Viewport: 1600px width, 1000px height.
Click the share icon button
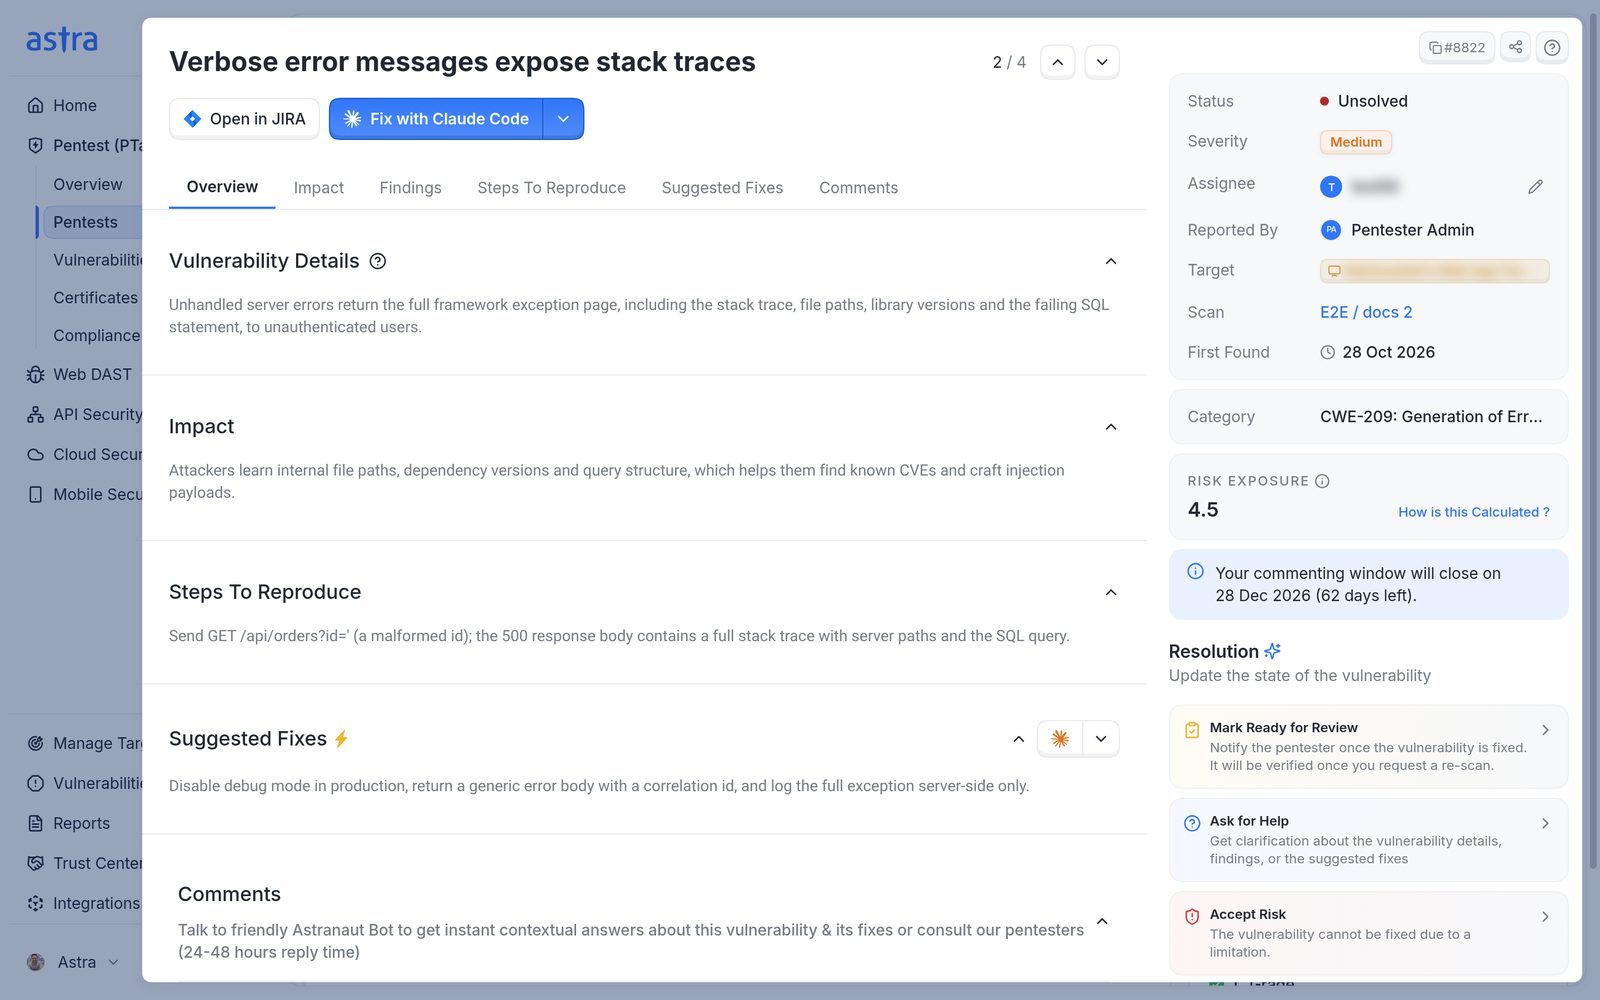[1516, 47]
